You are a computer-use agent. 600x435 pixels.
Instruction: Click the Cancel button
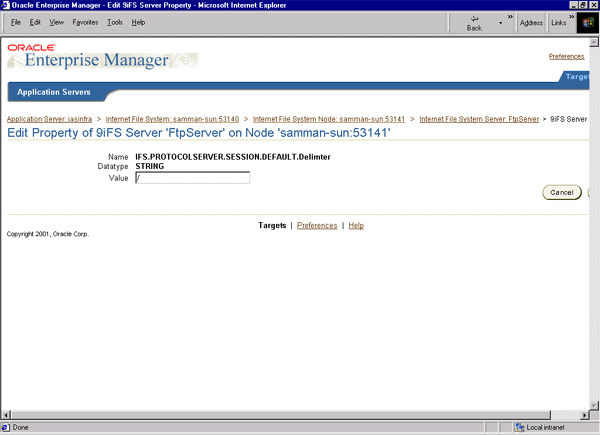coord(562,192)
